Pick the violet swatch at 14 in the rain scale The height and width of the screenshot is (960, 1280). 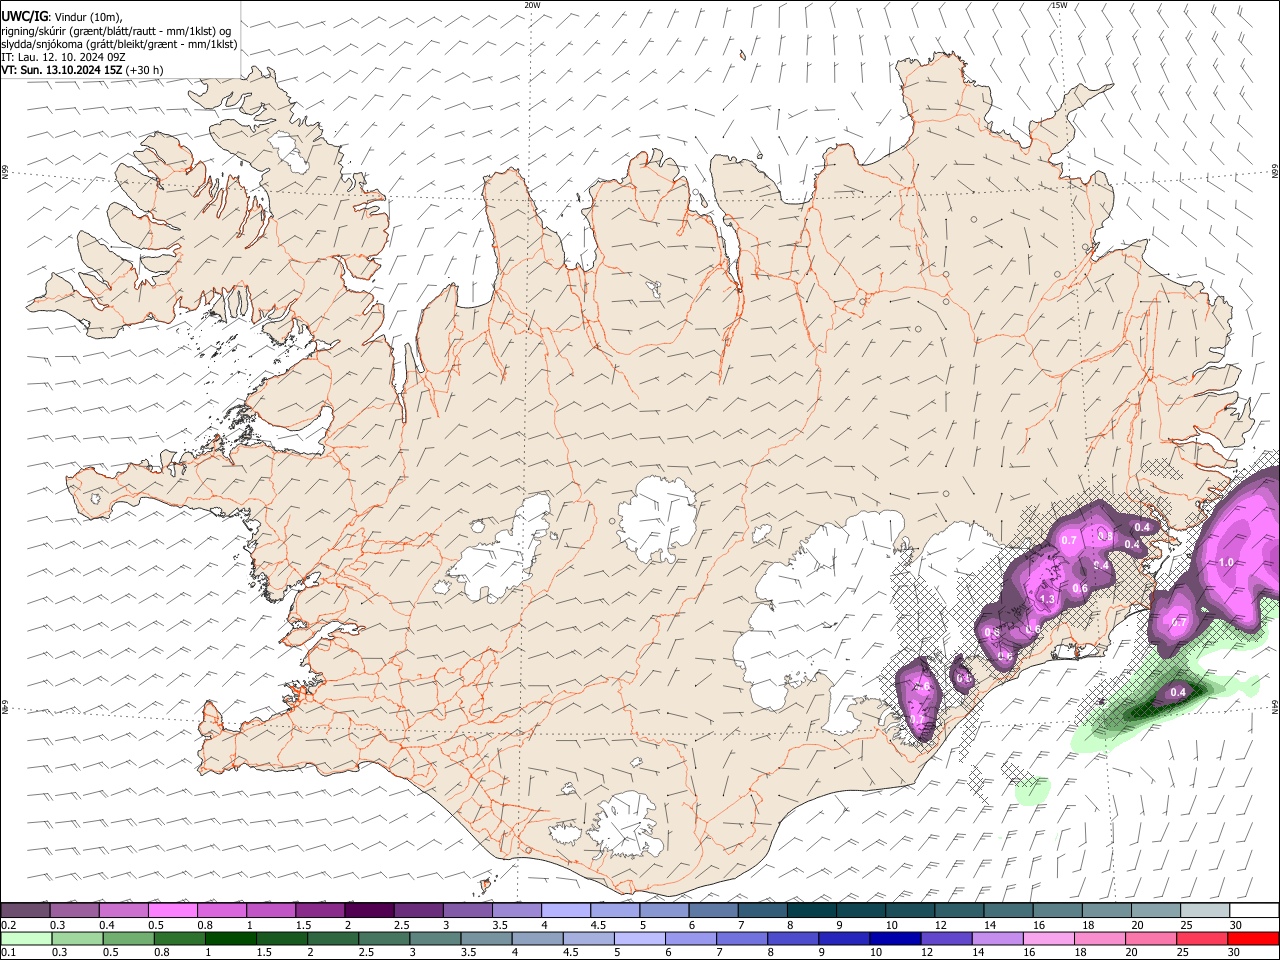click(x=997, y=938)
